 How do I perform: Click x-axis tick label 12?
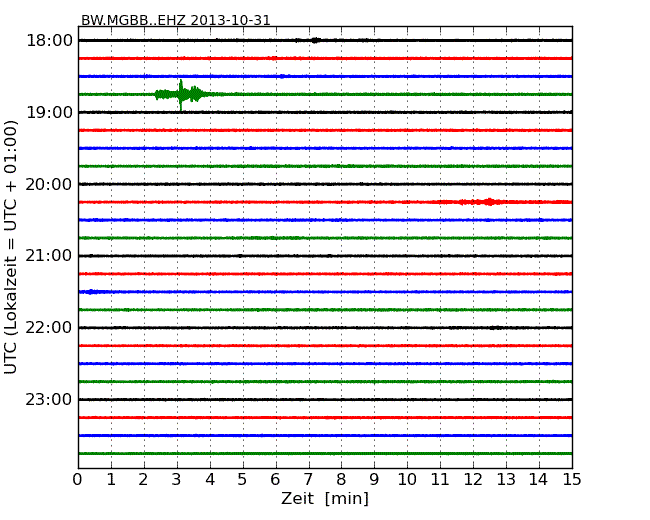pos(473,480)
